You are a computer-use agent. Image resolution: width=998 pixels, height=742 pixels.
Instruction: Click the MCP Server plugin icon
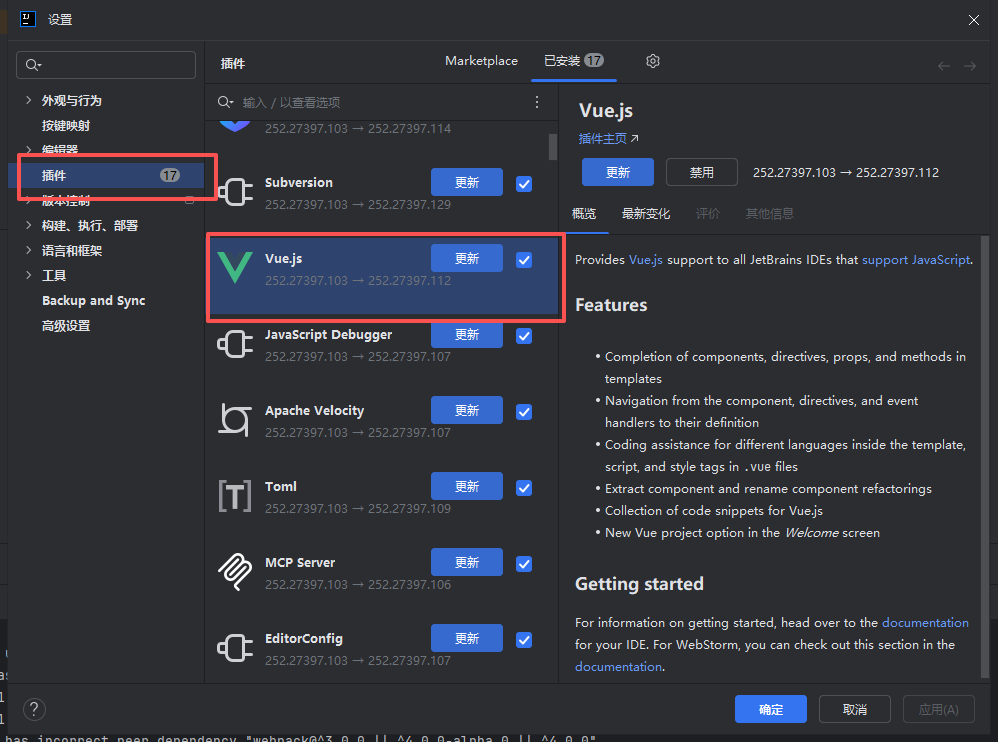(235, 571)
